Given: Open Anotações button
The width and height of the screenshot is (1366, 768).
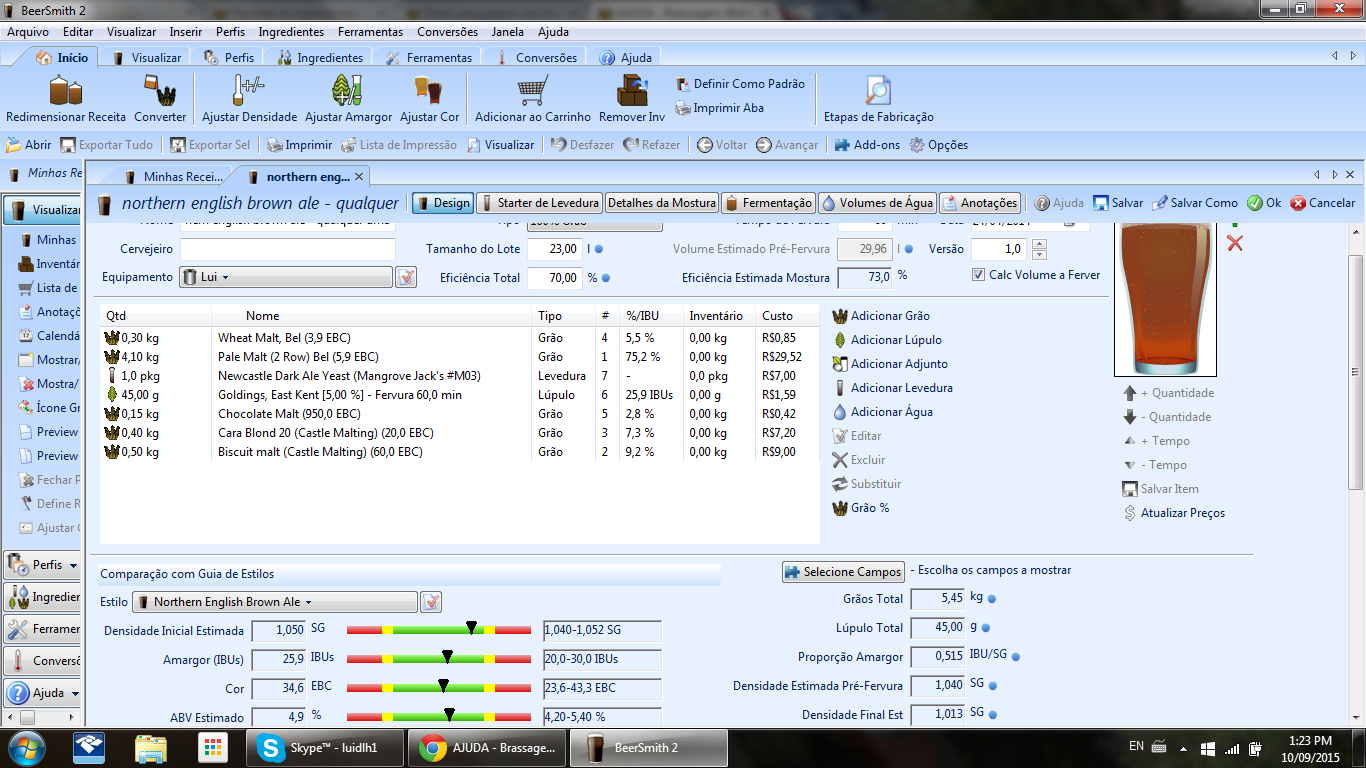Looking at the screenshot, I should pyautogui.click(x=979, y=203).
